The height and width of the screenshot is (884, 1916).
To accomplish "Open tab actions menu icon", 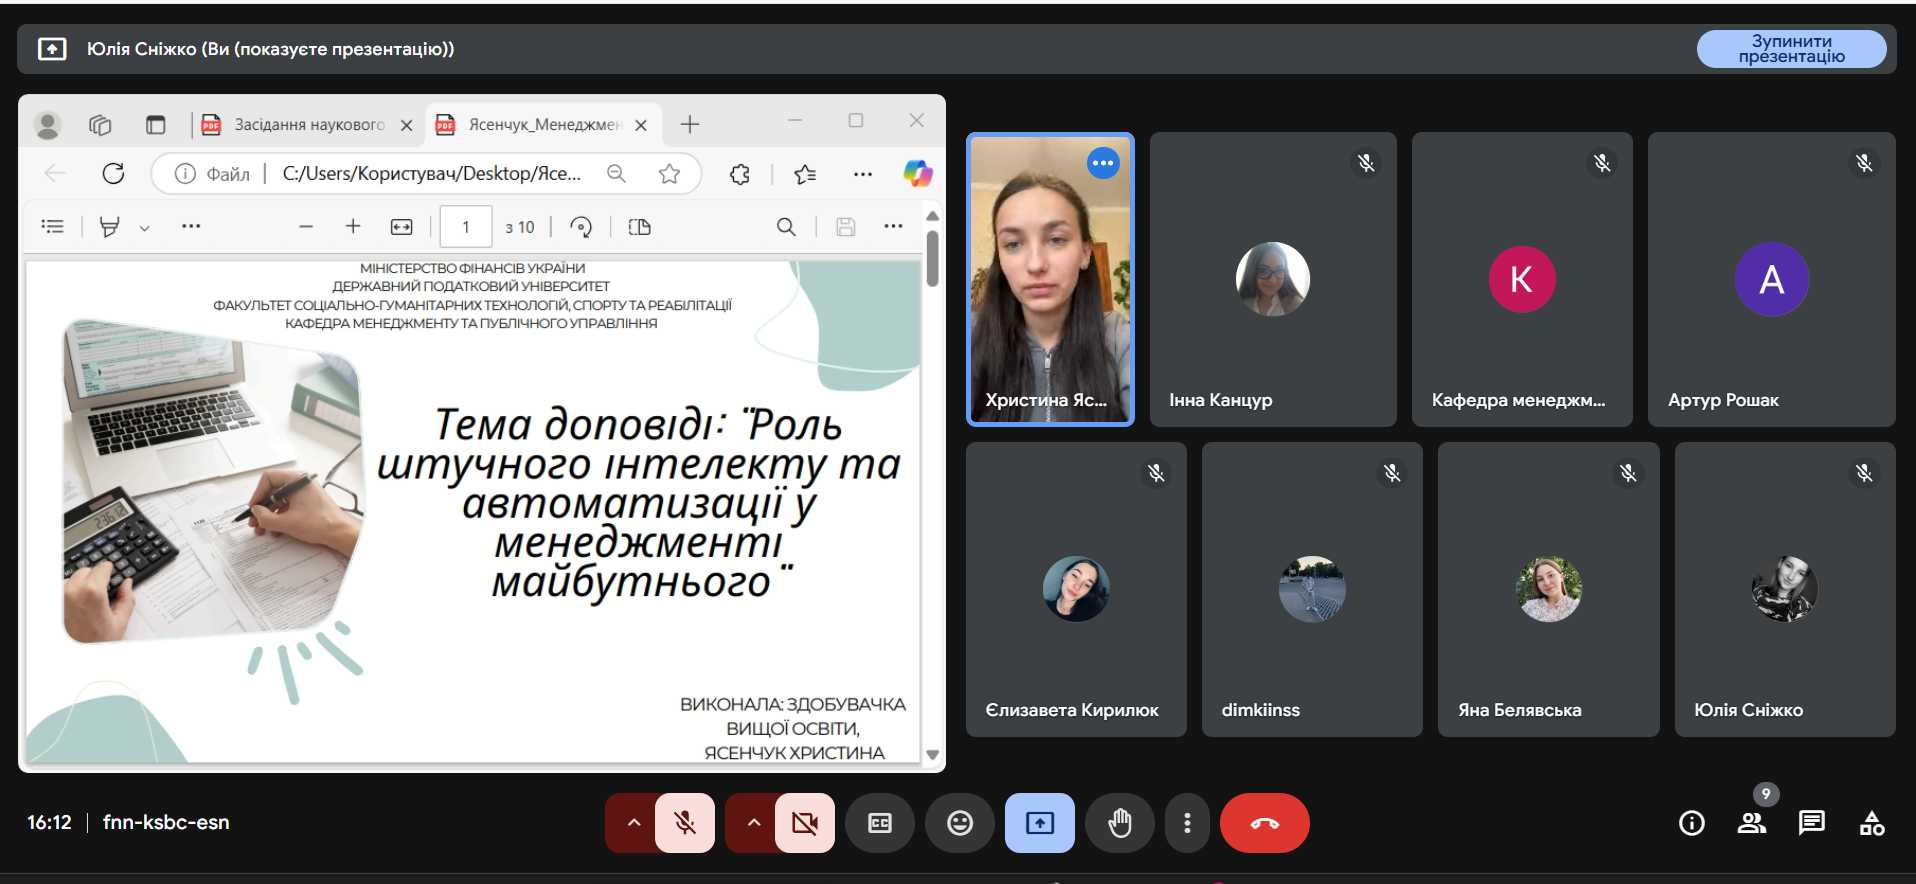I will pos(155,125).
